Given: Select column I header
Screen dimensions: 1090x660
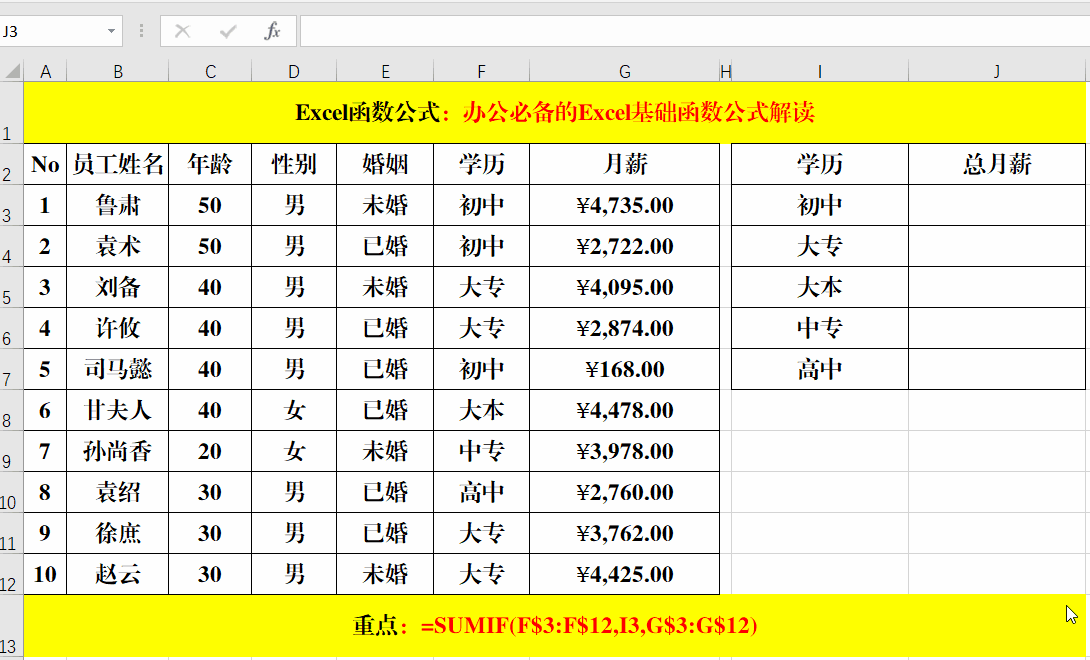Looking at the screenshot, I should click(820, 72).
